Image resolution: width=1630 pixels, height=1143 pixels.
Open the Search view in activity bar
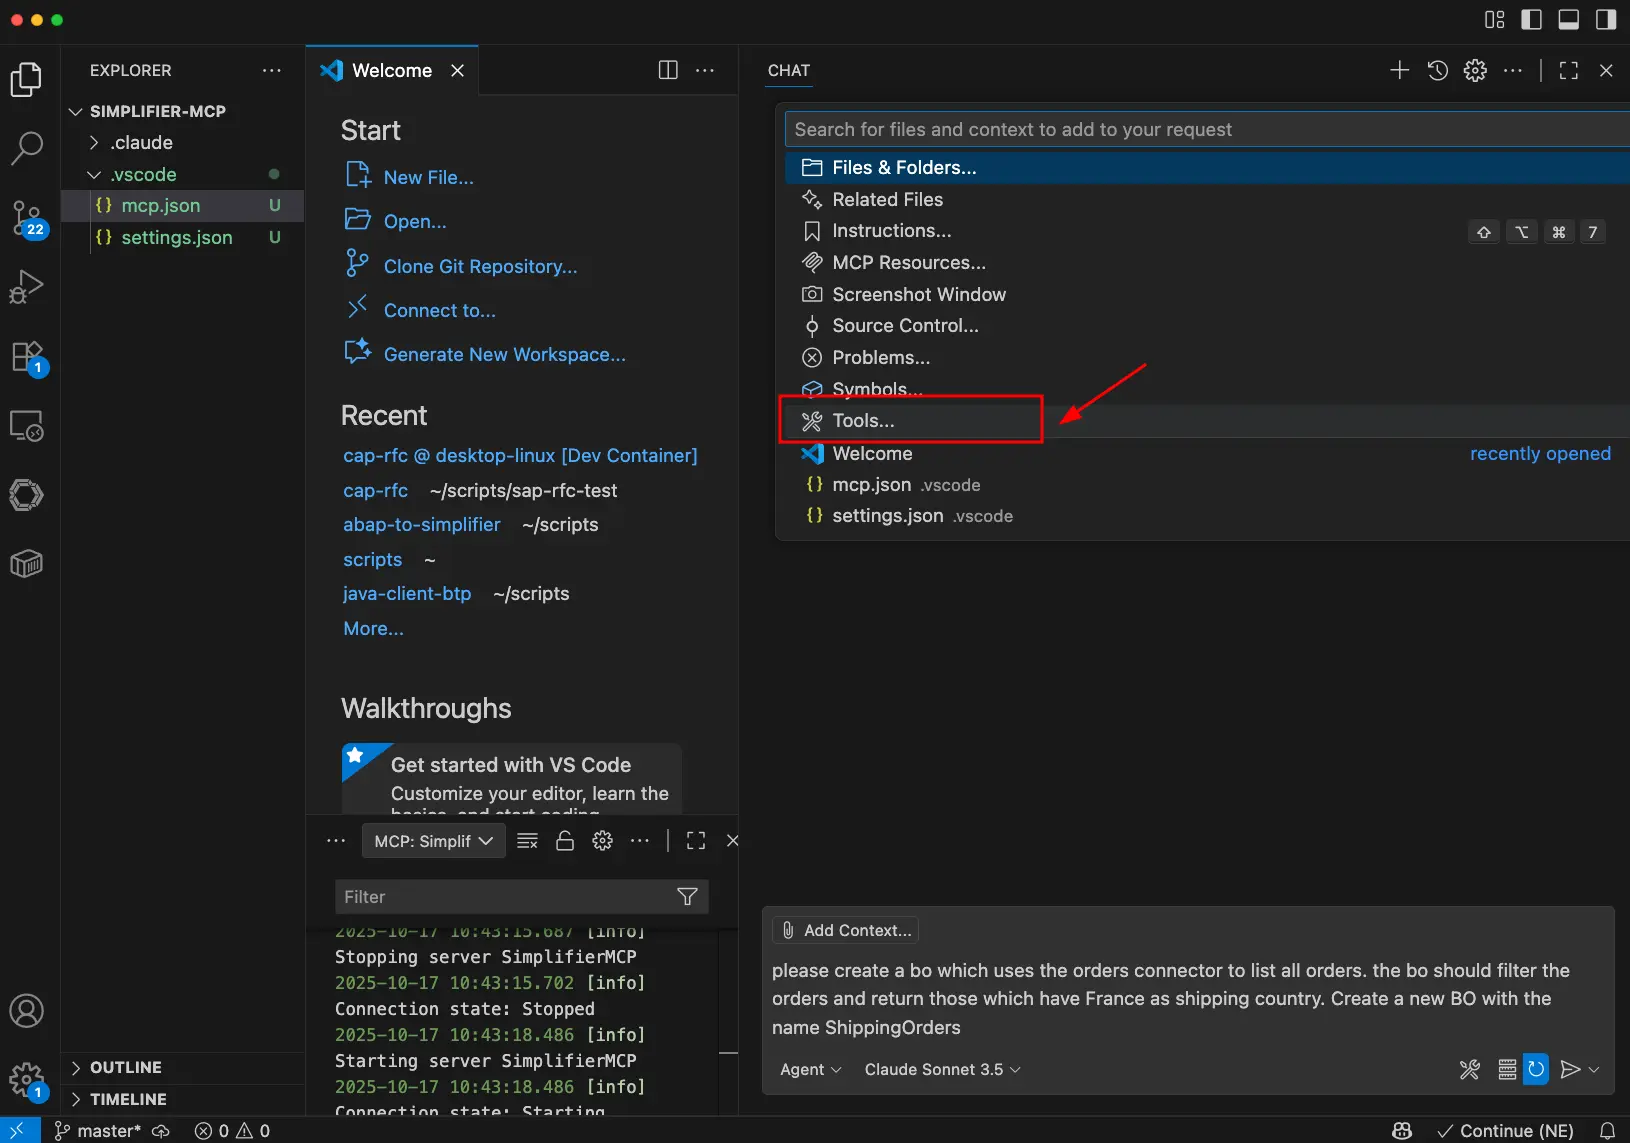pyautogui.click(x=27, y=148)
